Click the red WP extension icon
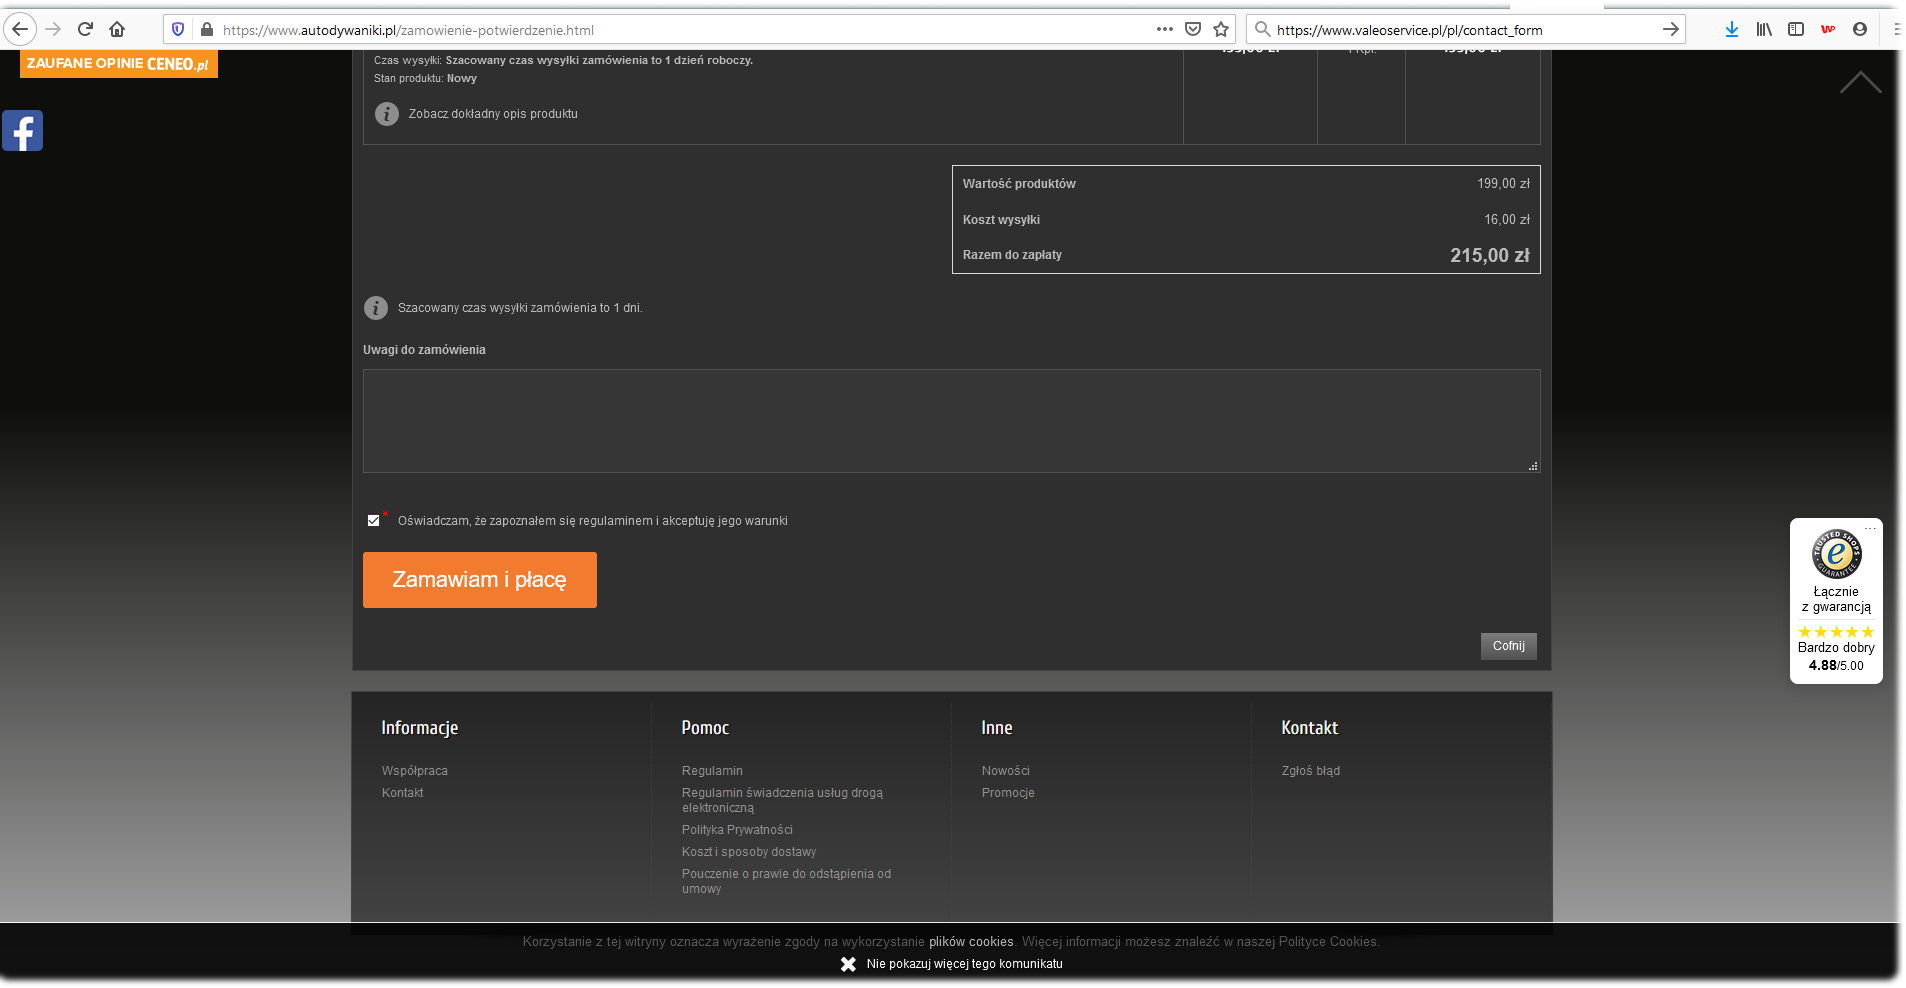 click(x=1828, y=29)
